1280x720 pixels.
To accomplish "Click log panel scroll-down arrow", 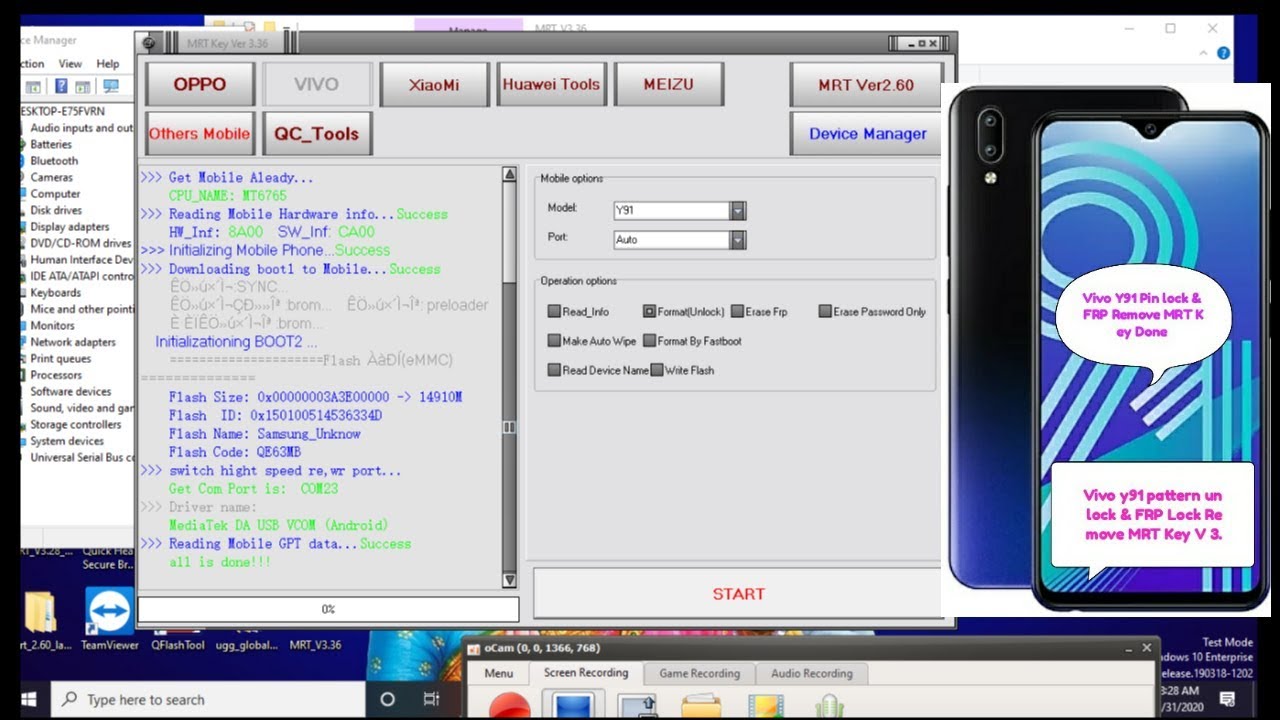I will [x=509, y=580].
